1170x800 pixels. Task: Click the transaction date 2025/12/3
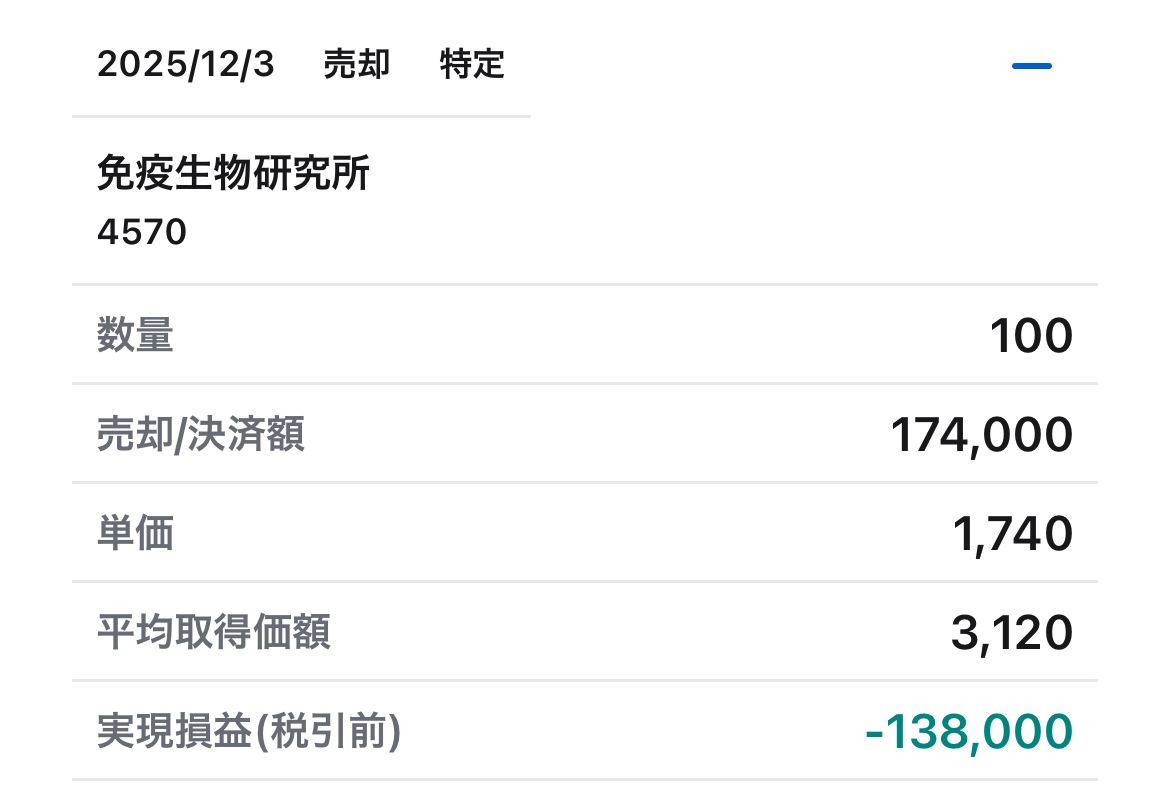(185, 65)
